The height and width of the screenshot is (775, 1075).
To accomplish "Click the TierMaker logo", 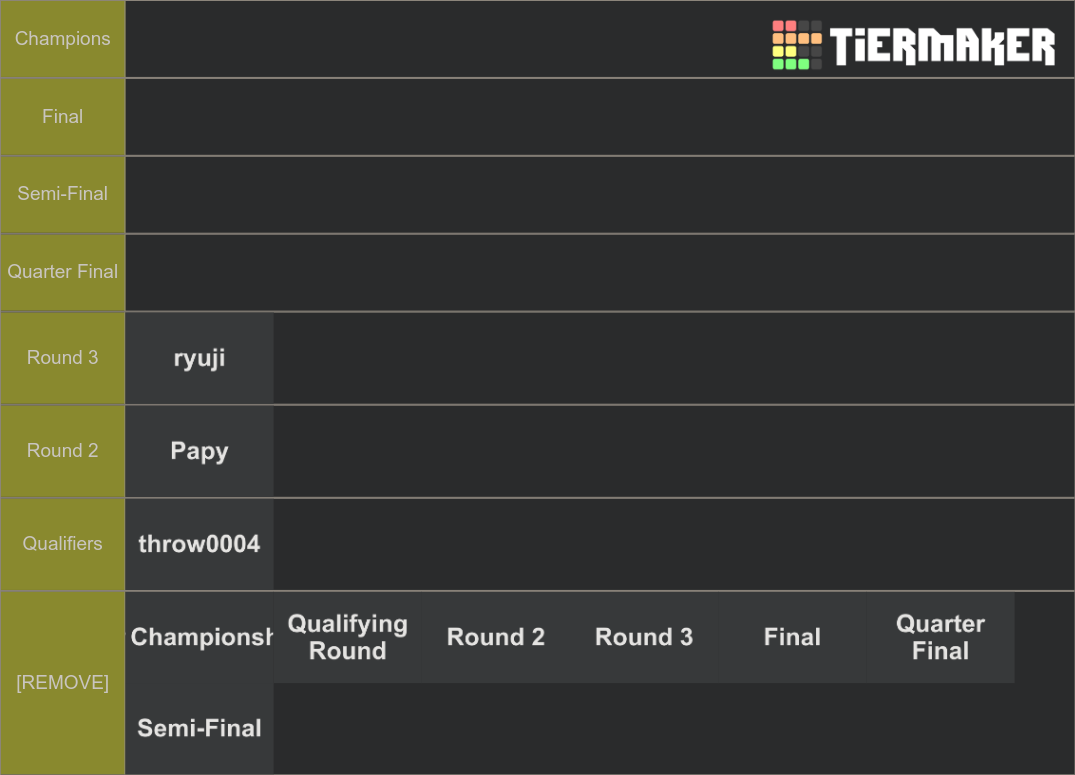I will pyautogui.click(x=913, y=45).
